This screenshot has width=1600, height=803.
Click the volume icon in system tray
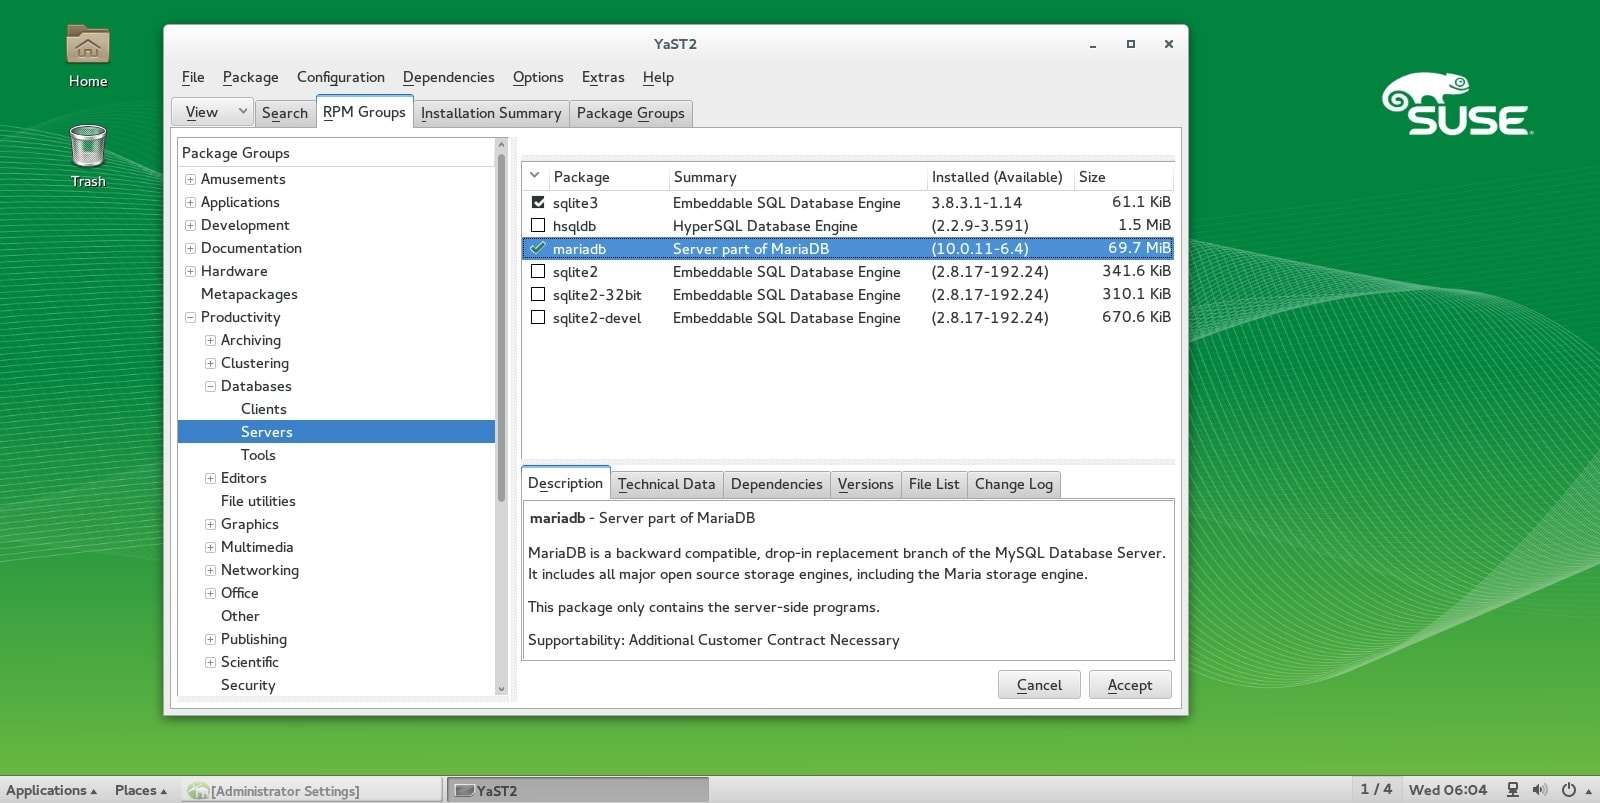tap(1540, 790)
